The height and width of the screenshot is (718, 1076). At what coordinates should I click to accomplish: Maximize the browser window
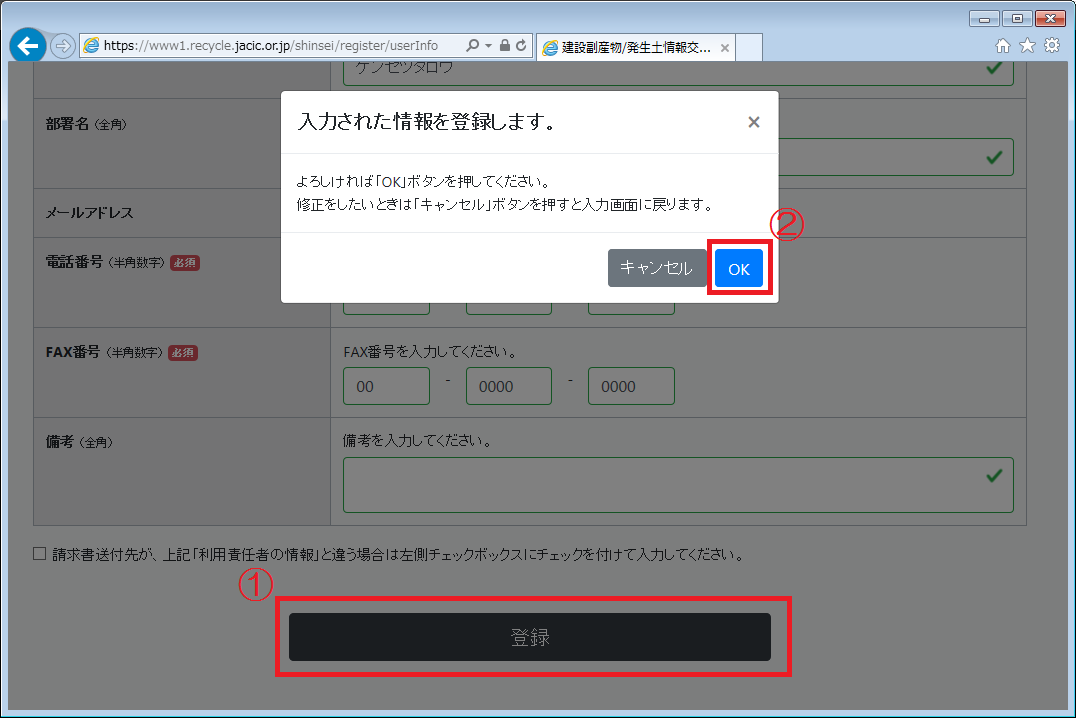point(1017,19)
